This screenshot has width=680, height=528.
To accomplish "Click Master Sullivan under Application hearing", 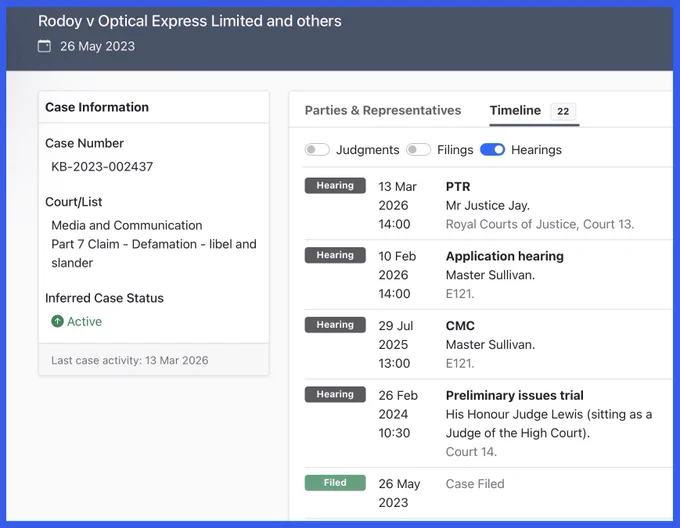I will click(490, 275).
